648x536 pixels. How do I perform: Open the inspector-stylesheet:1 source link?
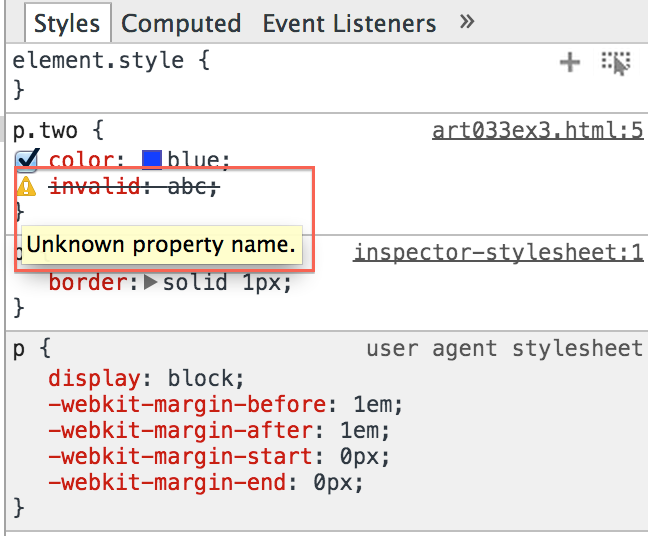coord(498,252)
